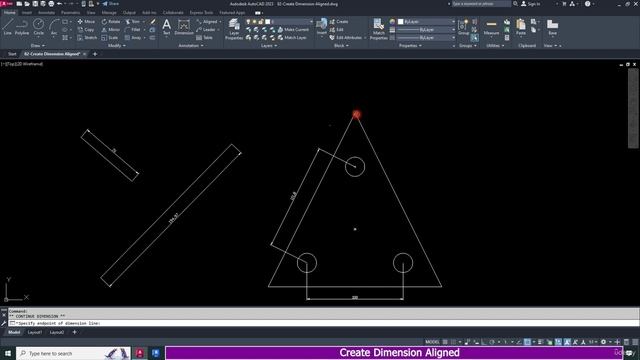The height and width of the screenshot is (360, 640).
Task: Click Make Current layer button
Action: pos(293,29)
